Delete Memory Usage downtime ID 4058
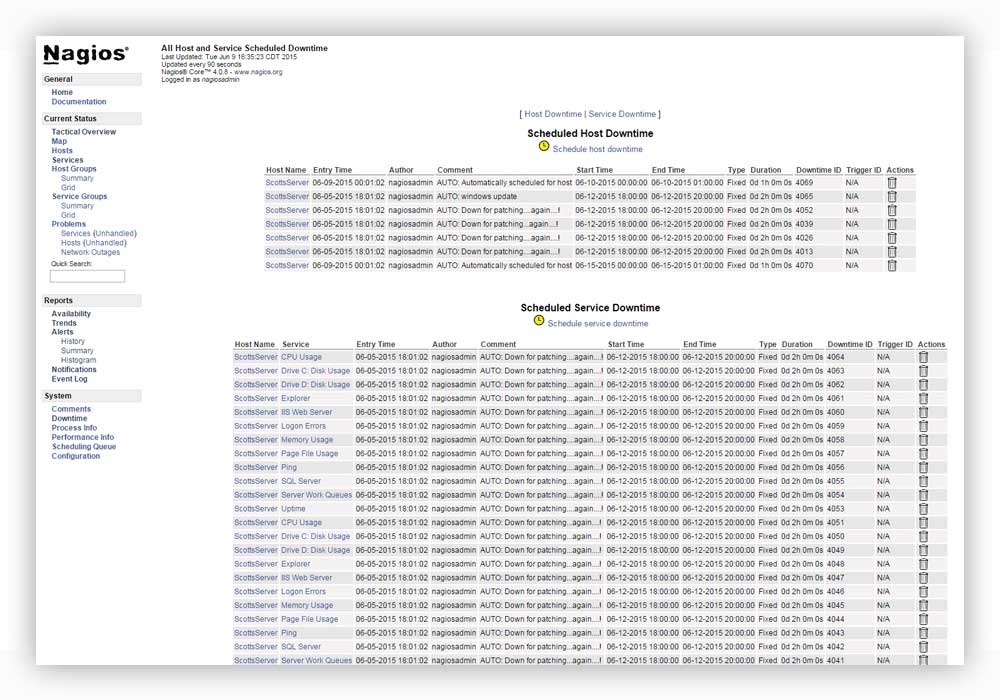The image size is (1000, 700). 923,440
